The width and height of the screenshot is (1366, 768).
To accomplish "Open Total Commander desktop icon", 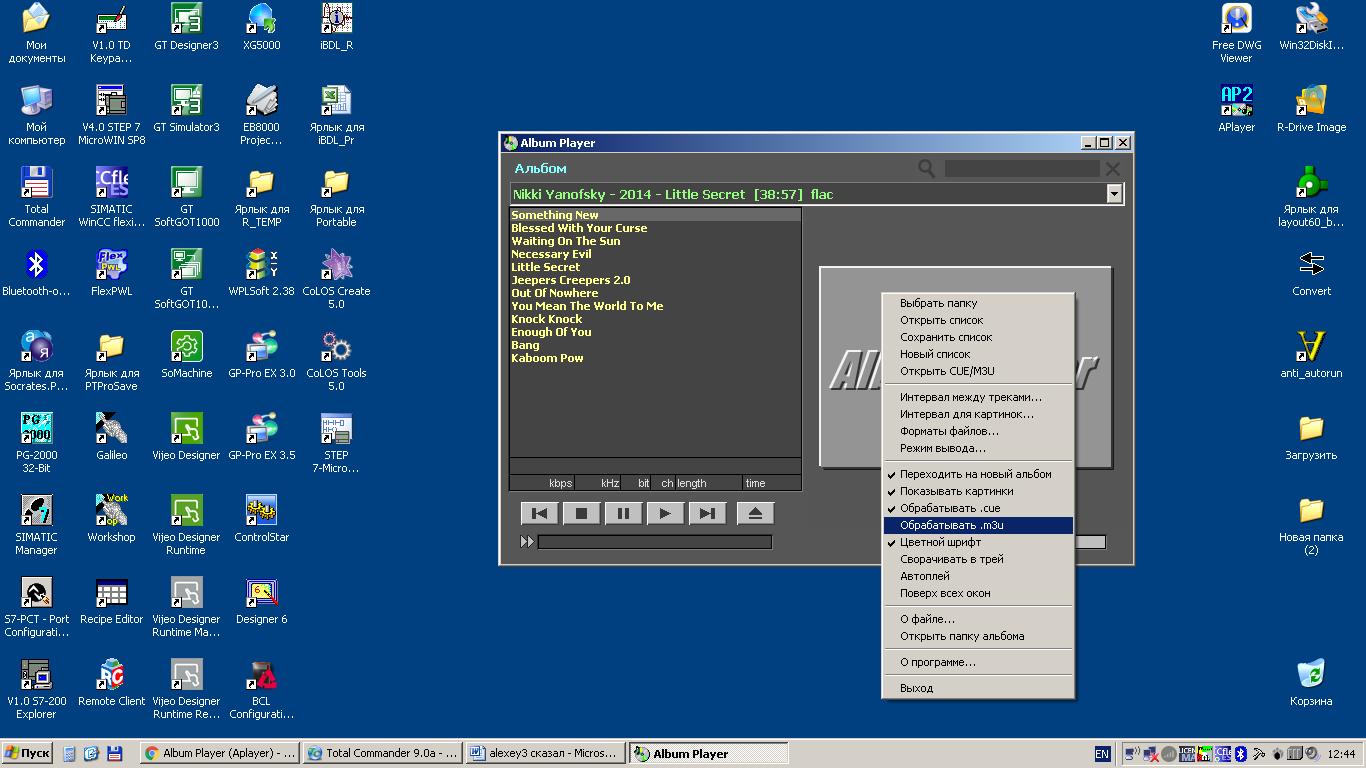I will point(36,197).
